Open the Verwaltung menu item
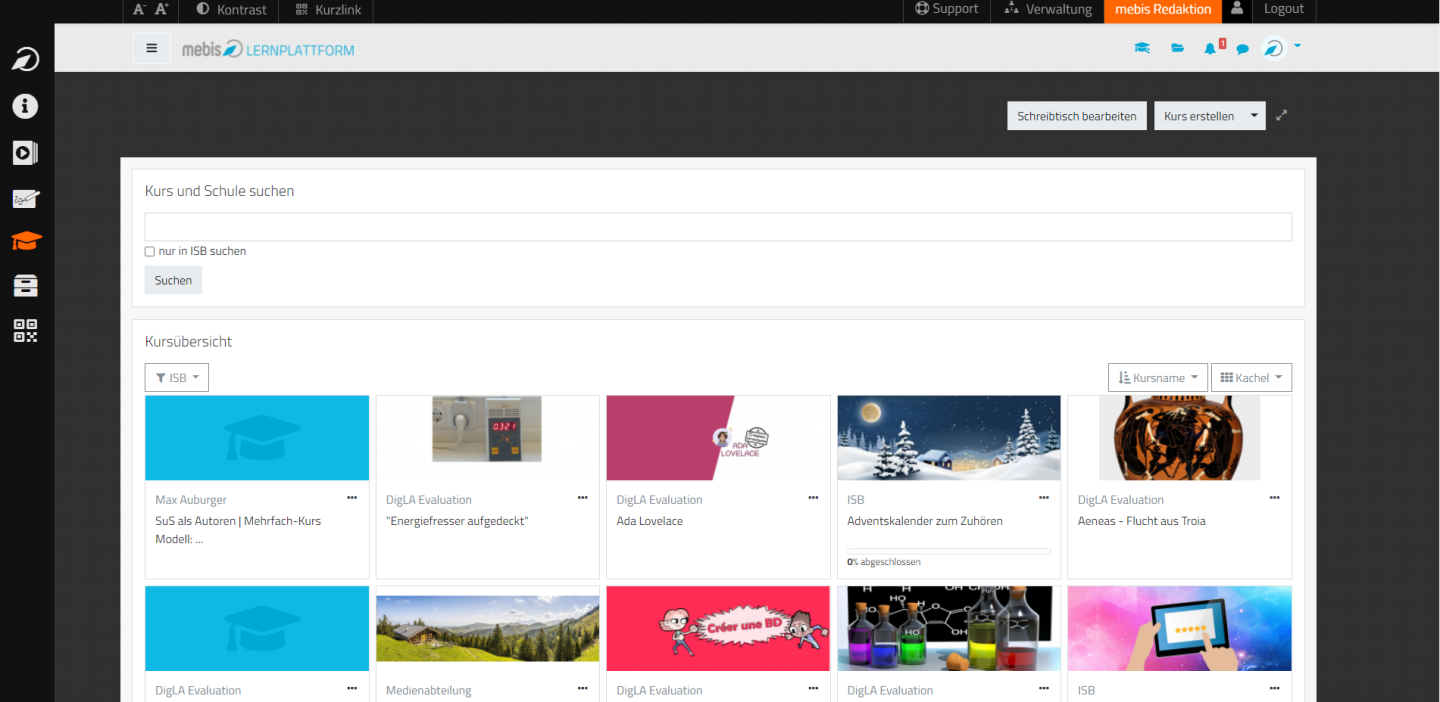The height and width of the screenshot is (702, 1440). tap(1047, 10)
